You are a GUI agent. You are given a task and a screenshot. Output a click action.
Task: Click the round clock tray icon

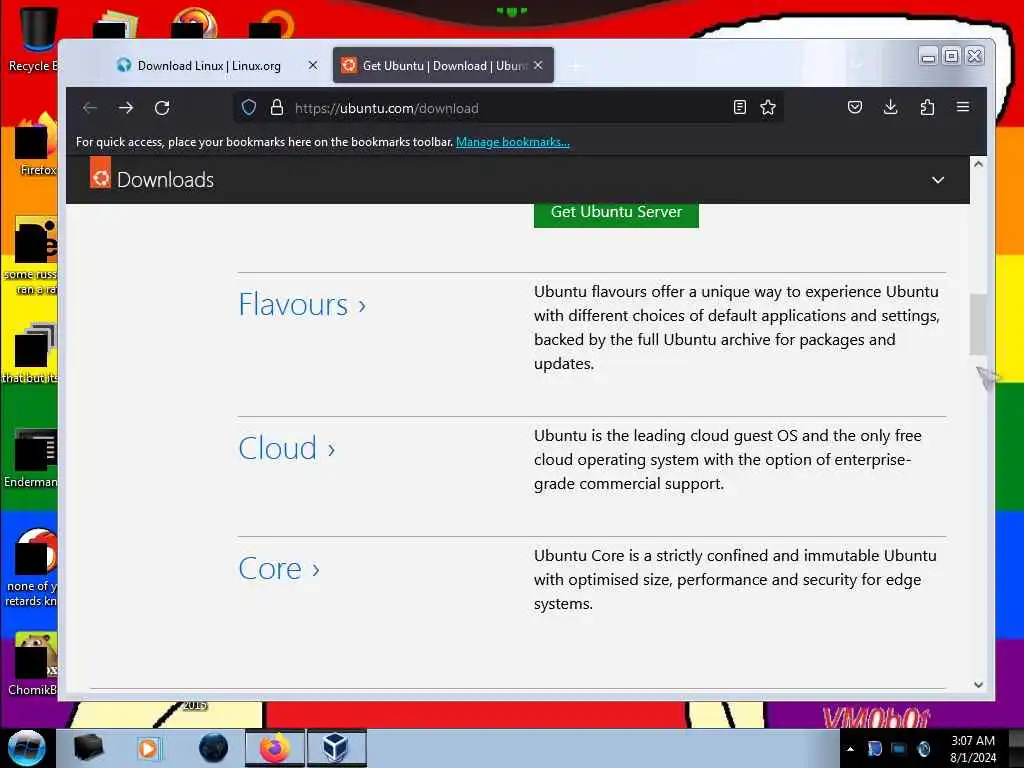[x=923, y=749]
